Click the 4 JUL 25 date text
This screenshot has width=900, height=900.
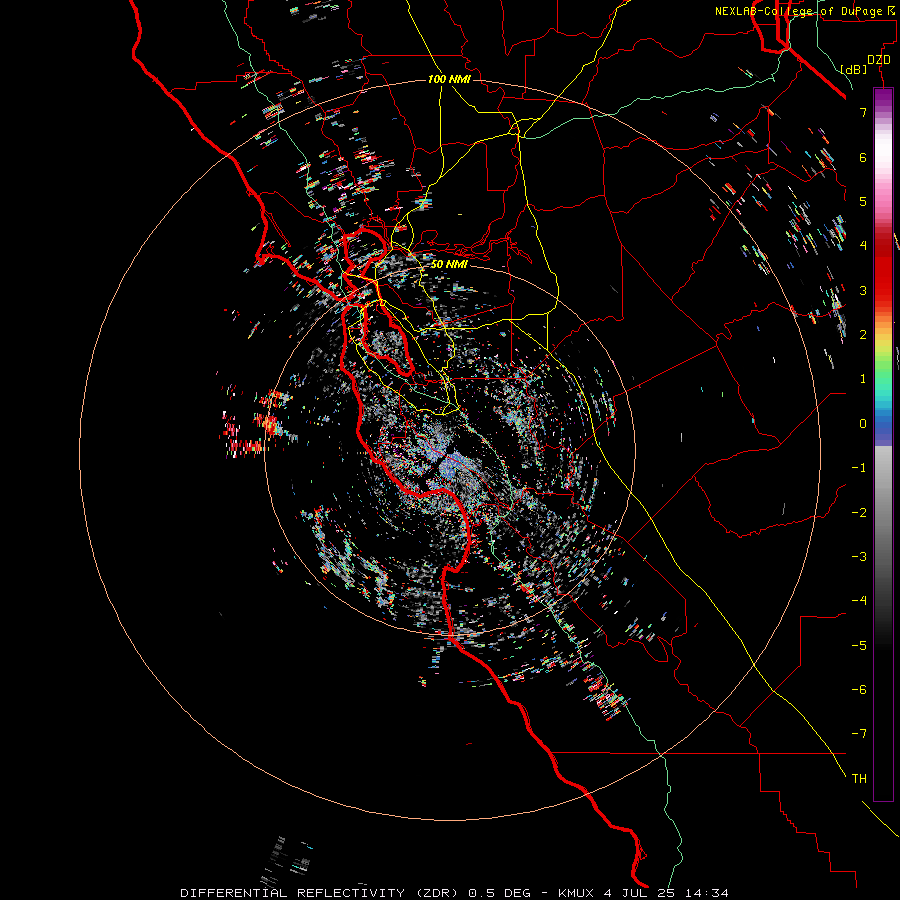tap(639, 893)
